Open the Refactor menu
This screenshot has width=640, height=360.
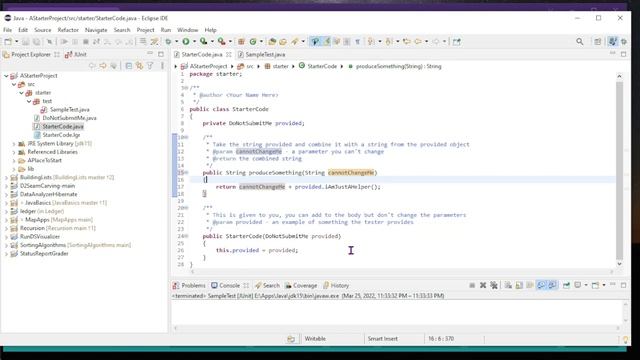coord(68,30)
